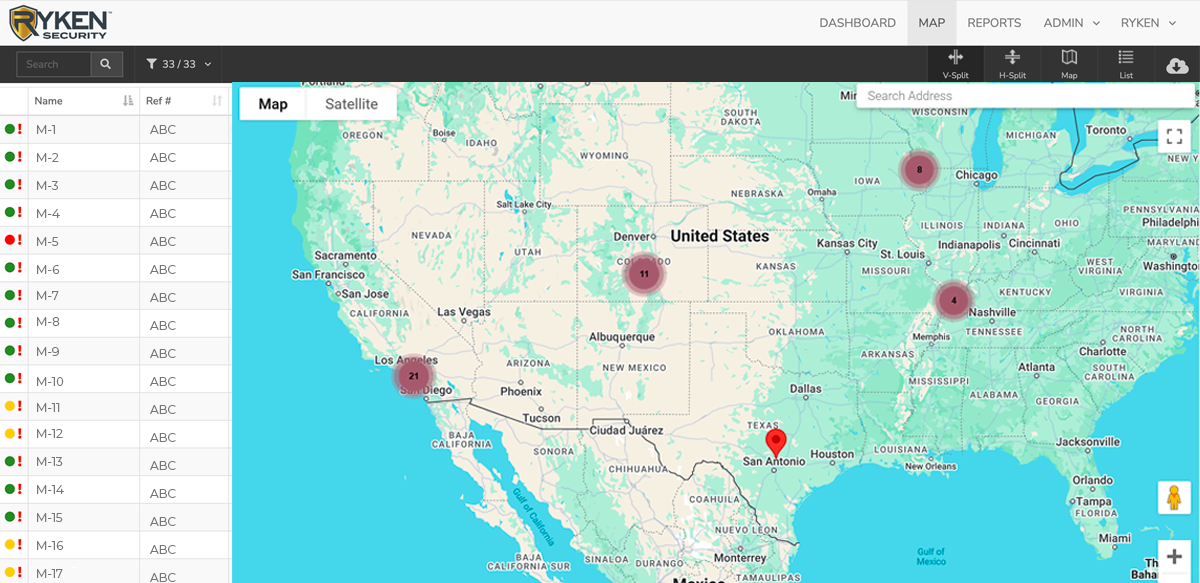Open the REPORTS menu
The height and width of the screenshot is (583, 1200).
[994, 22]
